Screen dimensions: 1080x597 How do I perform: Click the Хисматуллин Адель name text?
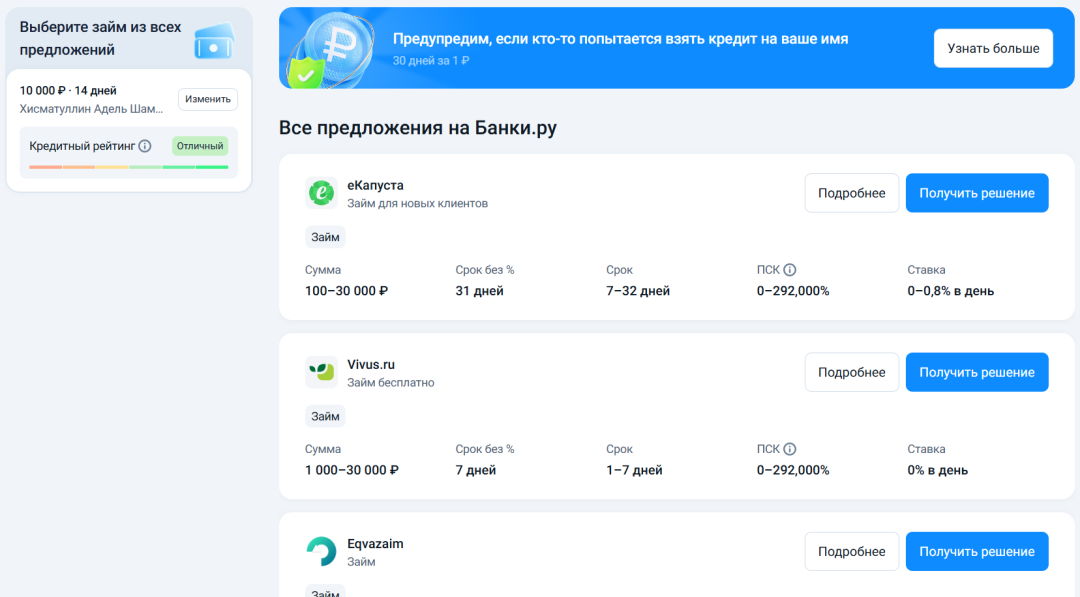click(92, 109)
